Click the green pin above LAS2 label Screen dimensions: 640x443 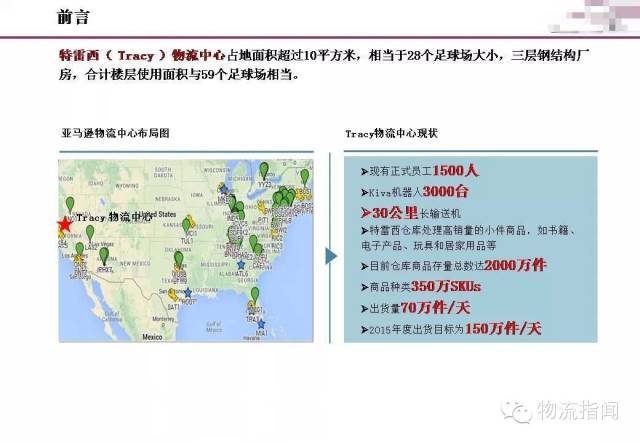coord(90,233)
